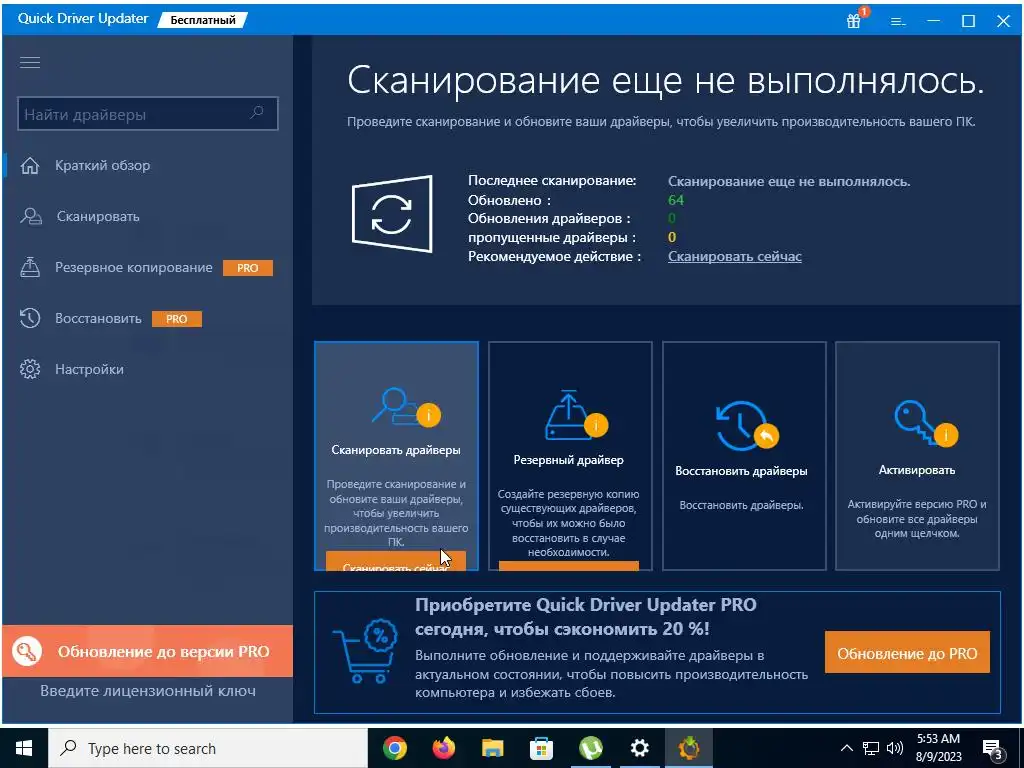Click the Рекомендуемое действие label
This screenshot has width=1024, height=768.
pos(554,256)
